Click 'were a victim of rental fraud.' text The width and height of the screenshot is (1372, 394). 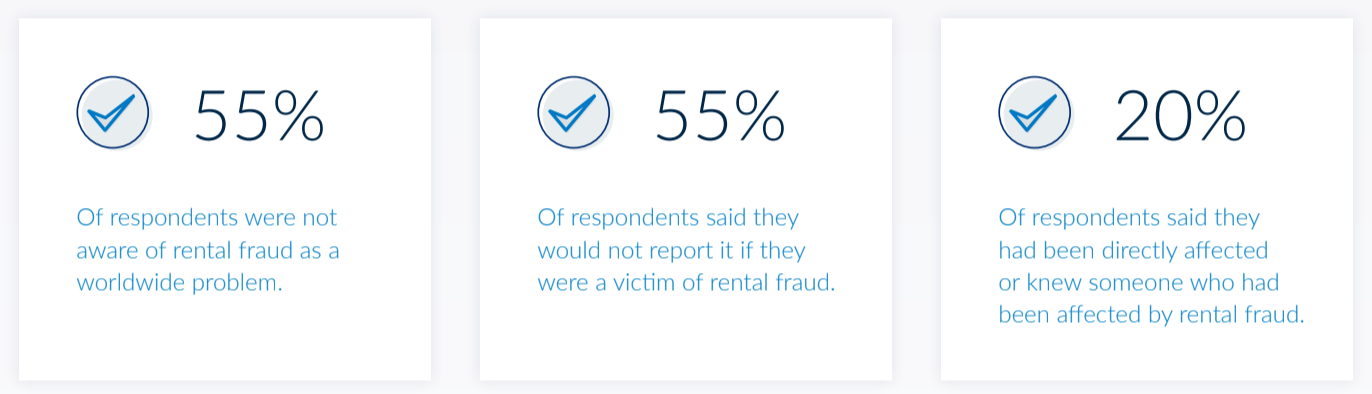pyautogui.click(x=686, y=283)
